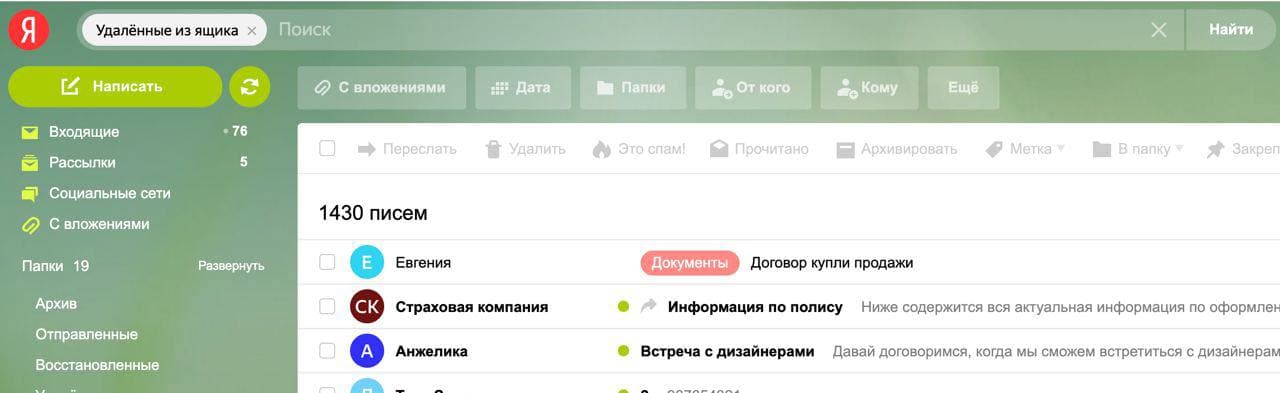Click the Архивировать icon

(845, 149)
